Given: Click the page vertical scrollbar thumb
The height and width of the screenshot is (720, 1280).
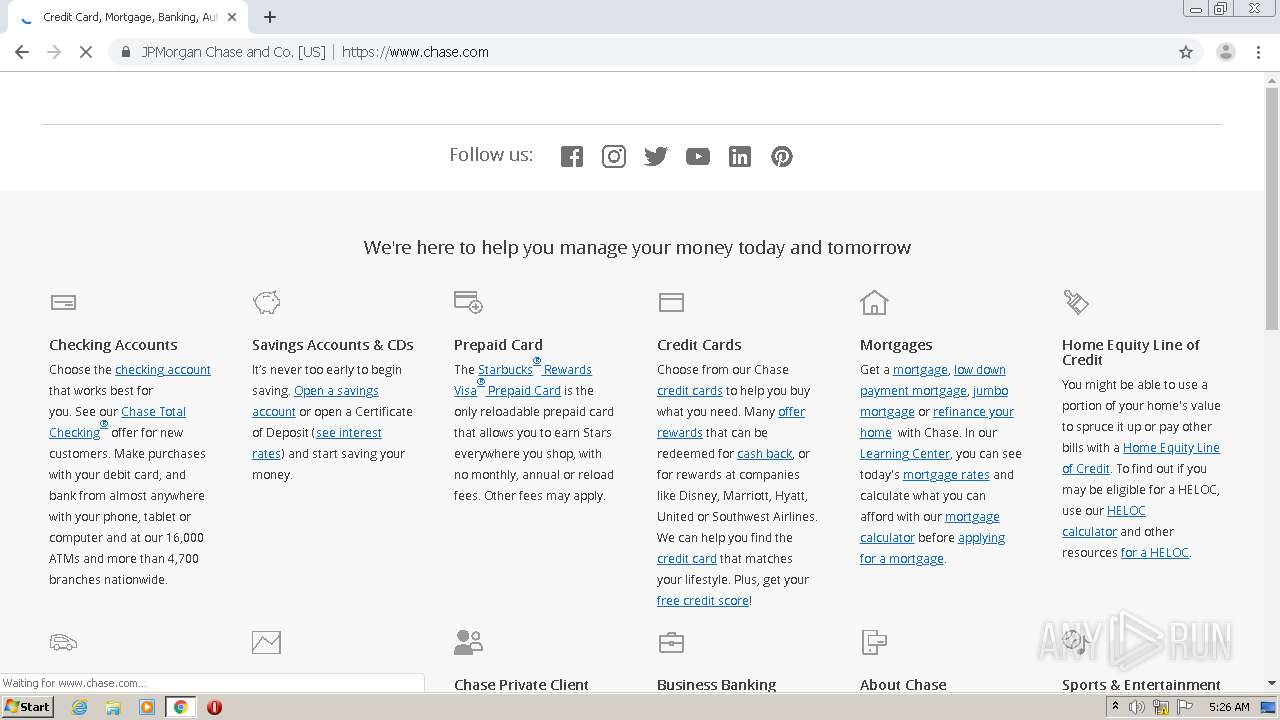Looking at the screenshot, I should [1272, 208].
